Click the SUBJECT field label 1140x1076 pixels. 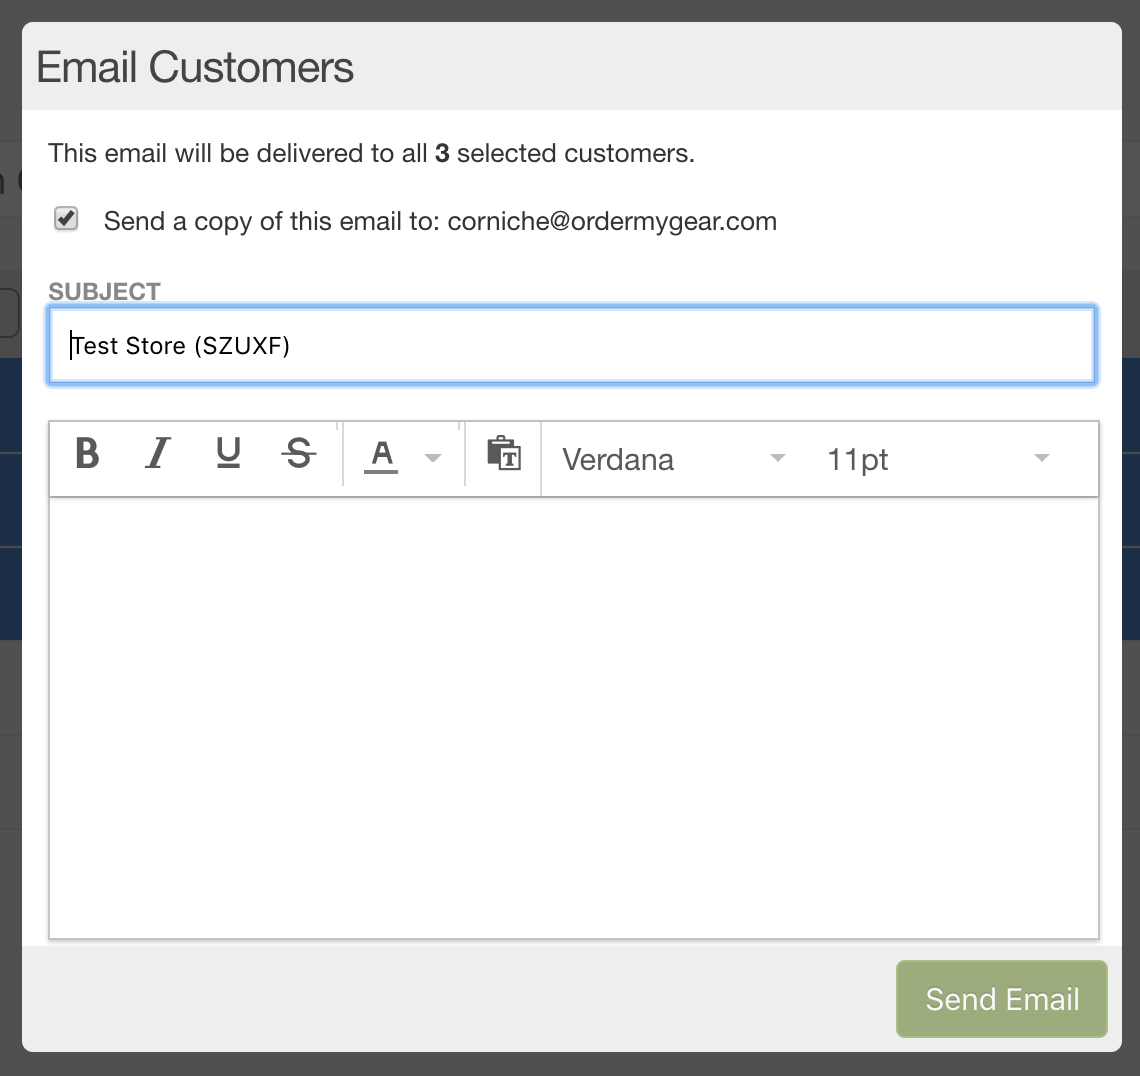tap(104, 291)
